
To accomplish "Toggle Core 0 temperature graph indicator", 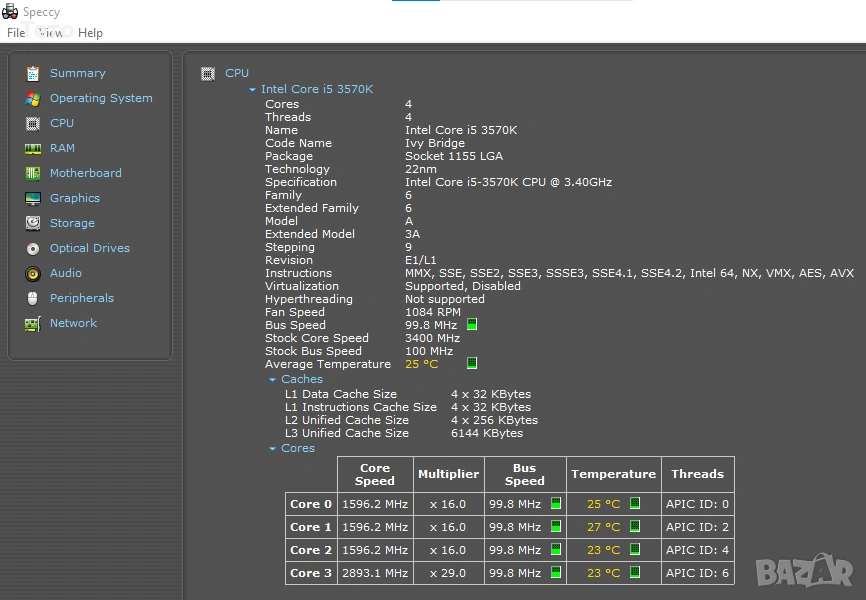I will [x=634, y=504].
